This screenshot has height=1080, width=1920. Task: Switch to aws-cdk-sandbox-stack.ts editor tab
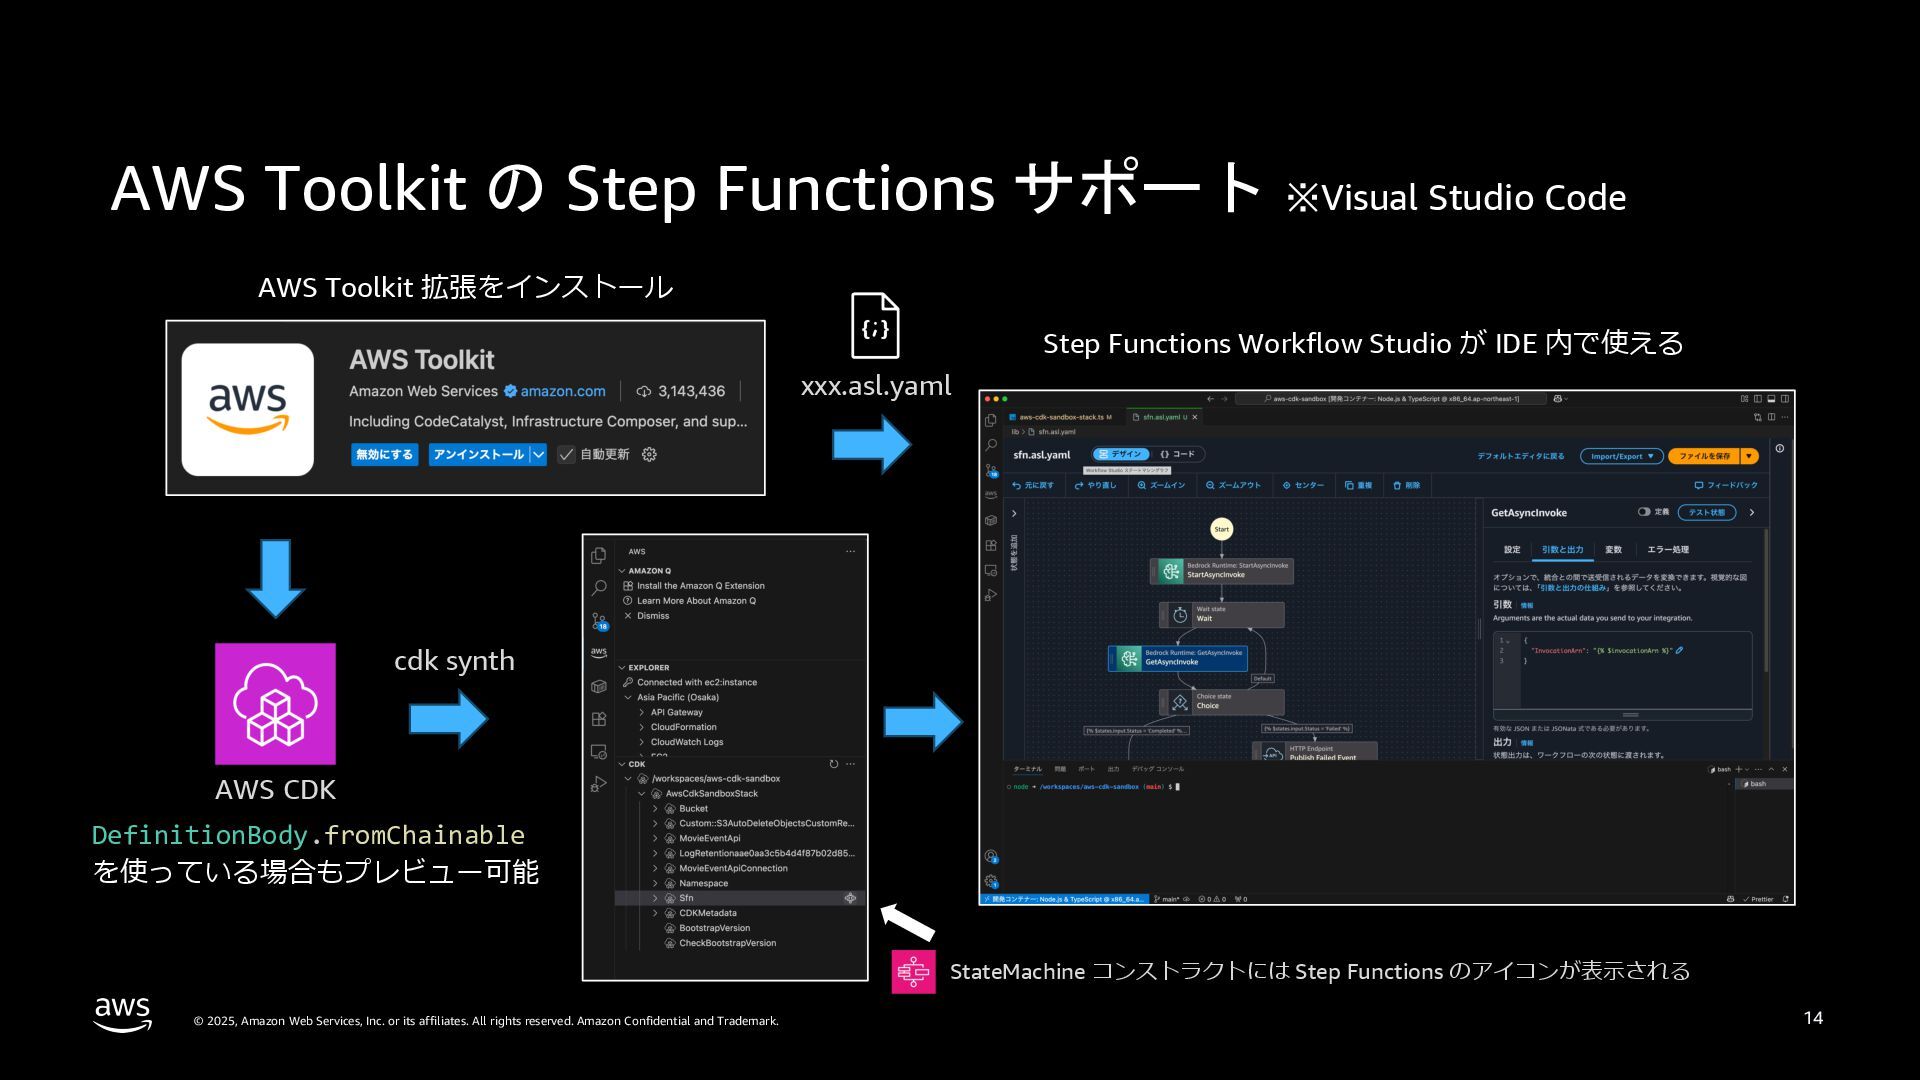(1063, 417)
